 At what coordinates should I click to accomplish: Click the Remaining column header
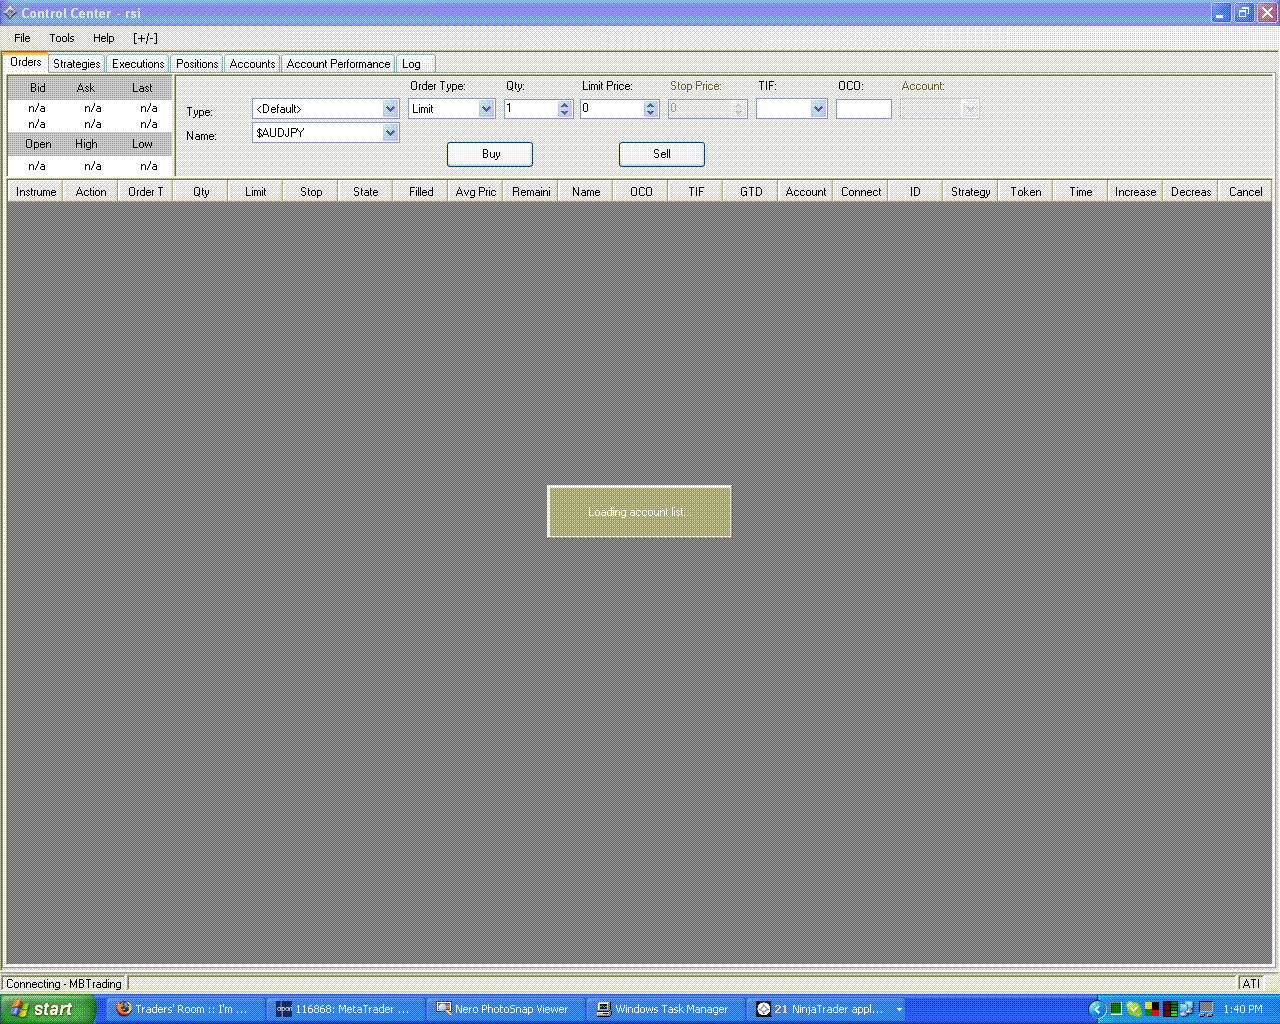click(x=530, y=192)
